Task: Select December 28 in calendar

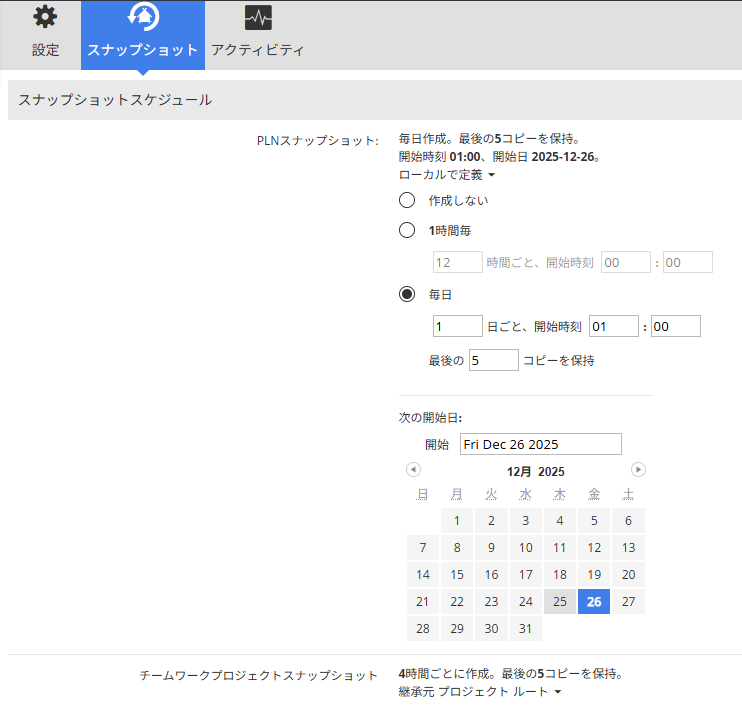Action: (x=423, y=628)
